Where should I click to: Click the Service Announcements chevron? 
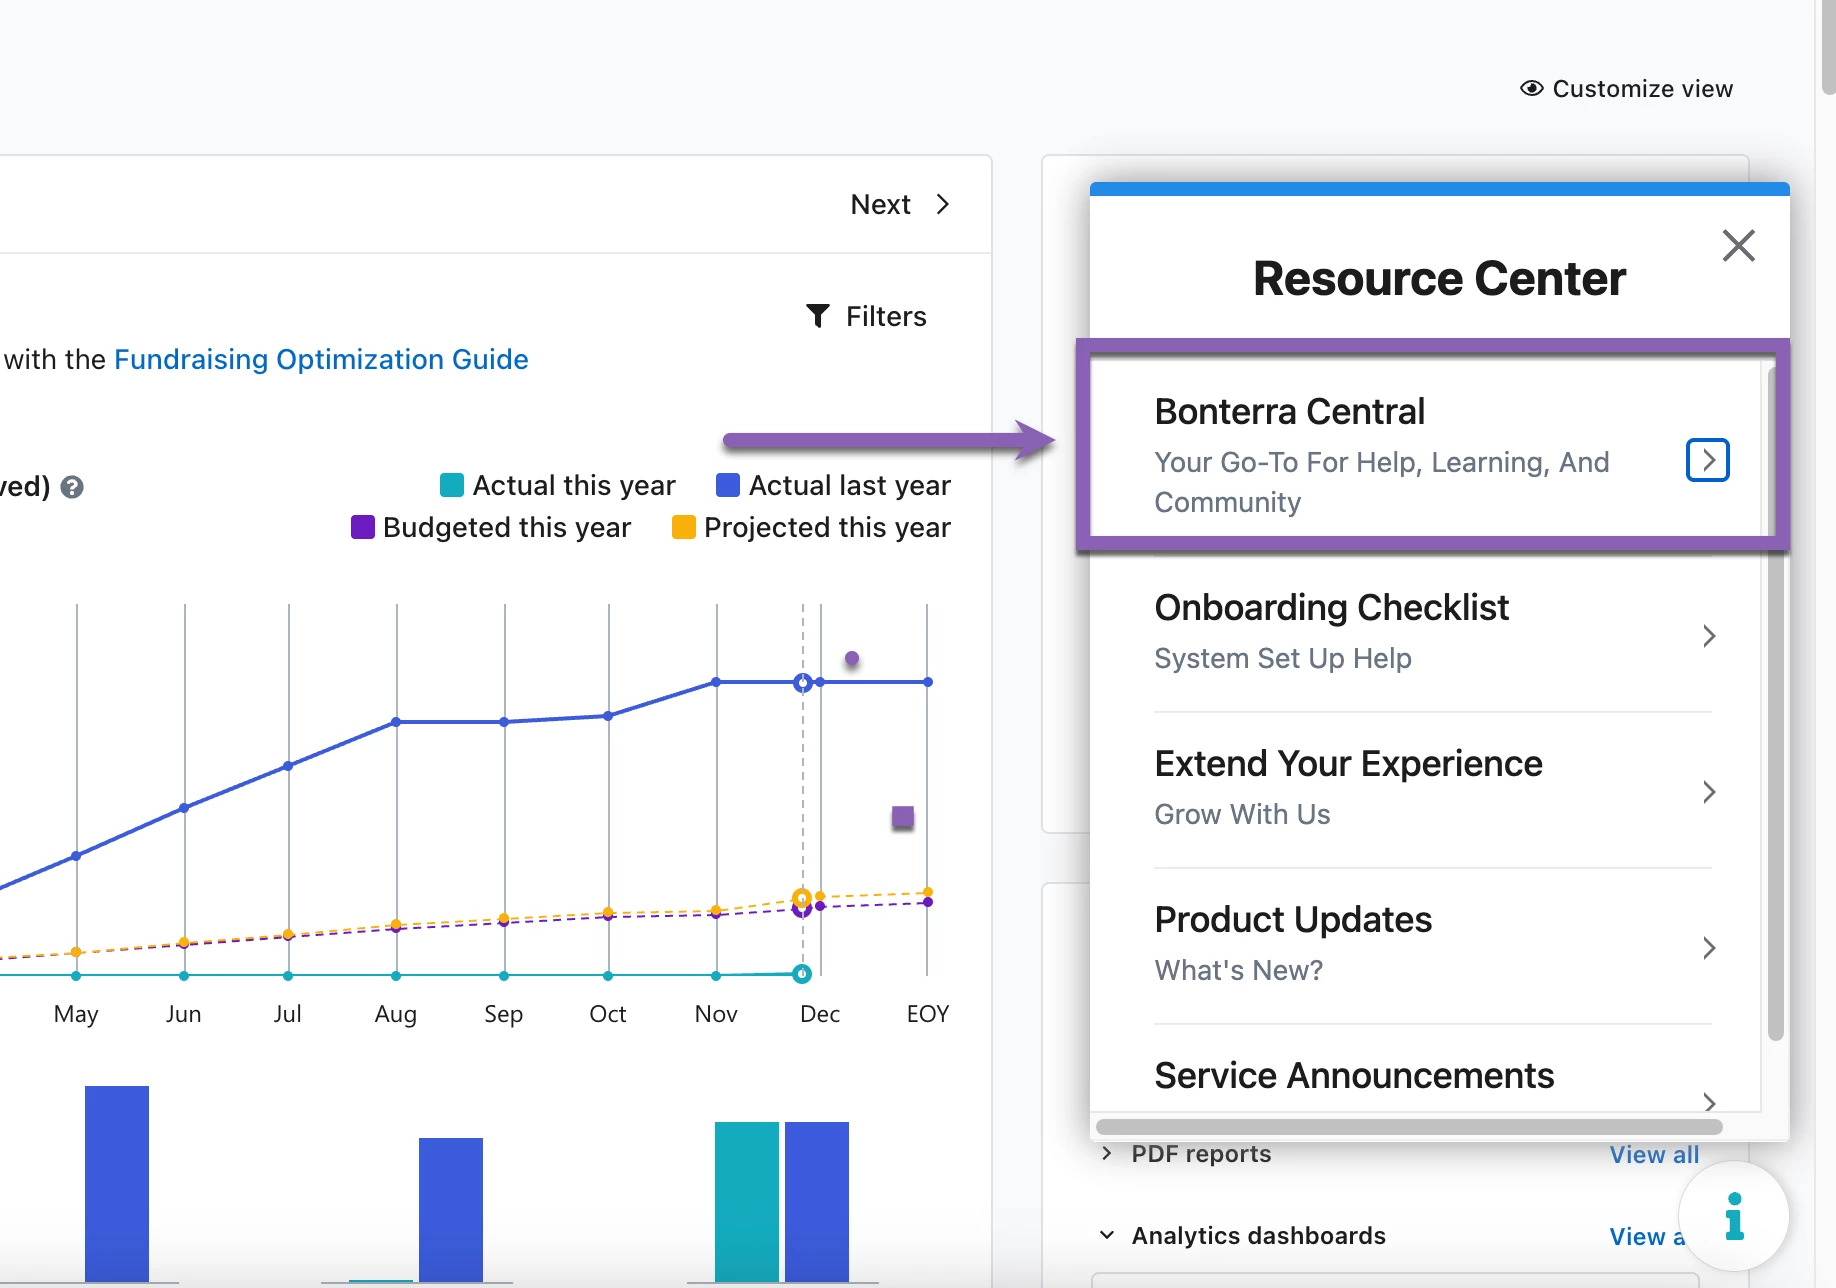(1709, 1102)
